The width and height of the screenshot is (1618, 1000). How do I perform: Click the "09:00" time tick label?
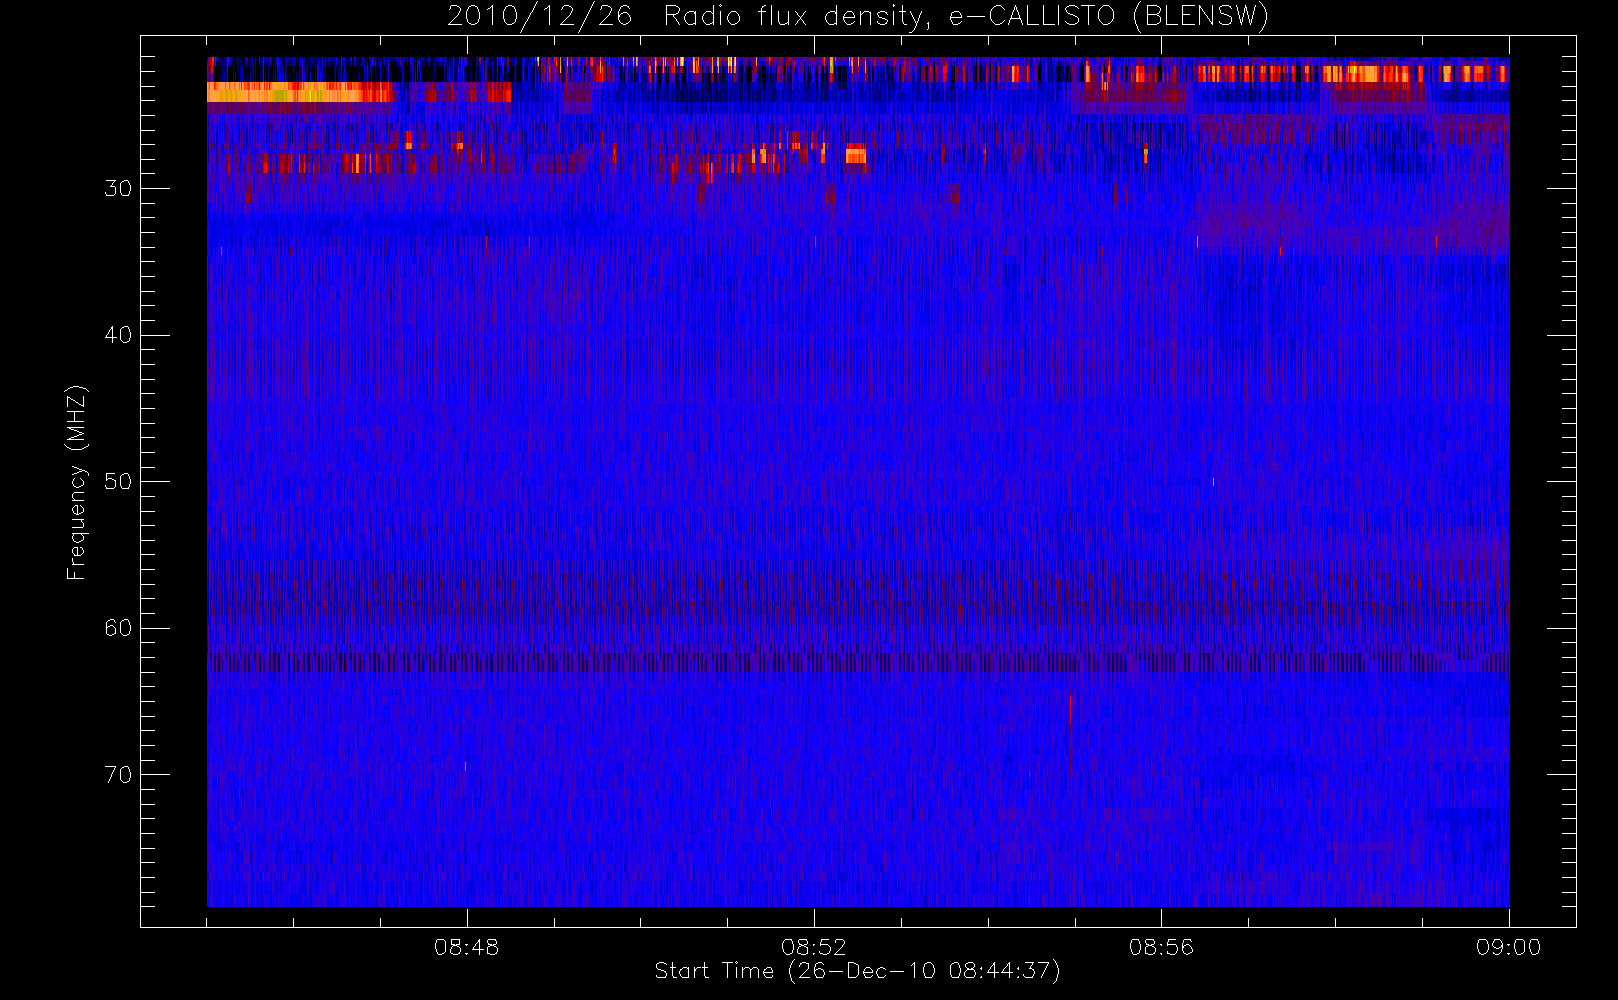1508,947
